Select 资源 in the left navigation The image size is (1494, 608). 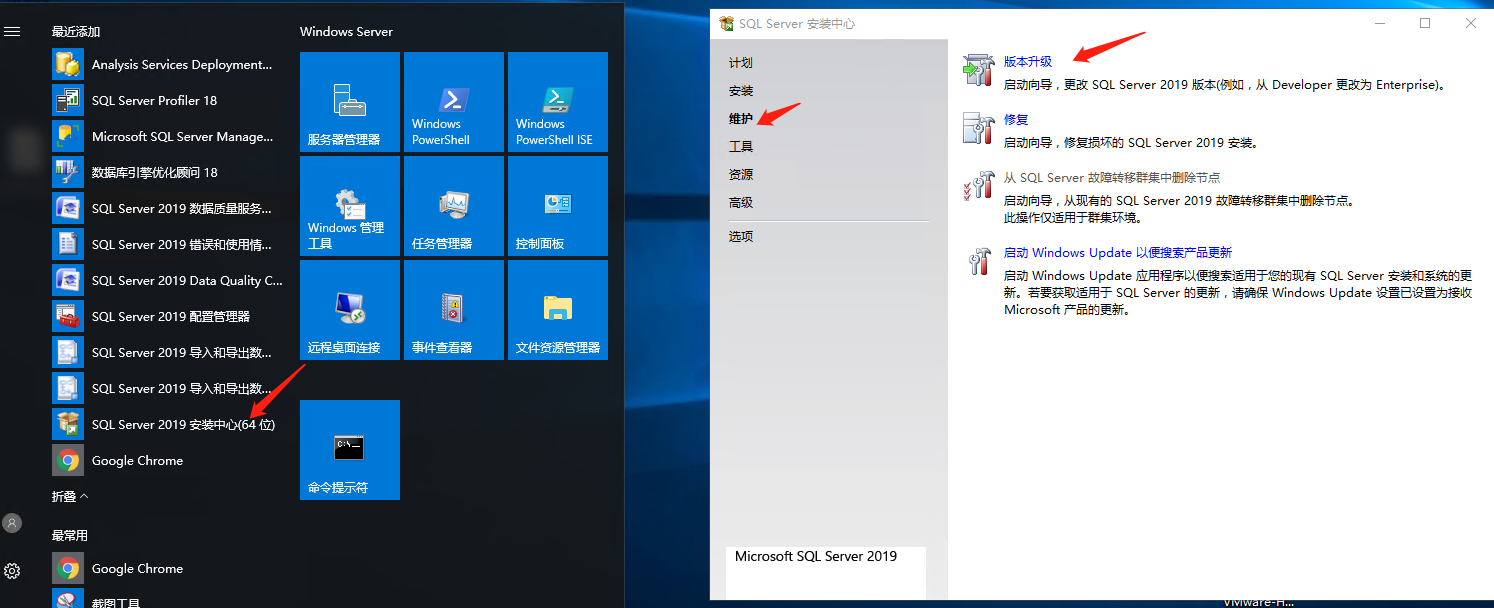point(741,175)
